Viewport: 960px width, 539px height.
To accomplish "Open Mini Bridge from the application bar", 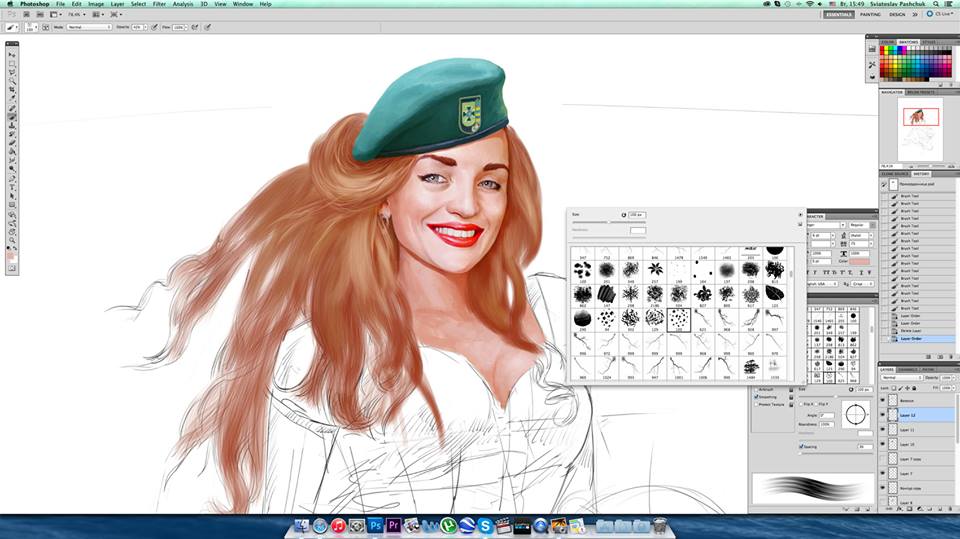I will coord(39,14).
